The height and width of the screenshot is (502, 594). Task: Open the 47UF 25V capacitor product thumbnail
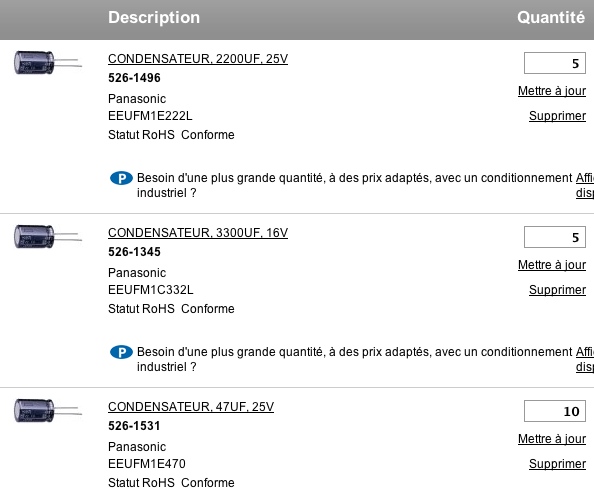click(48, 410)
